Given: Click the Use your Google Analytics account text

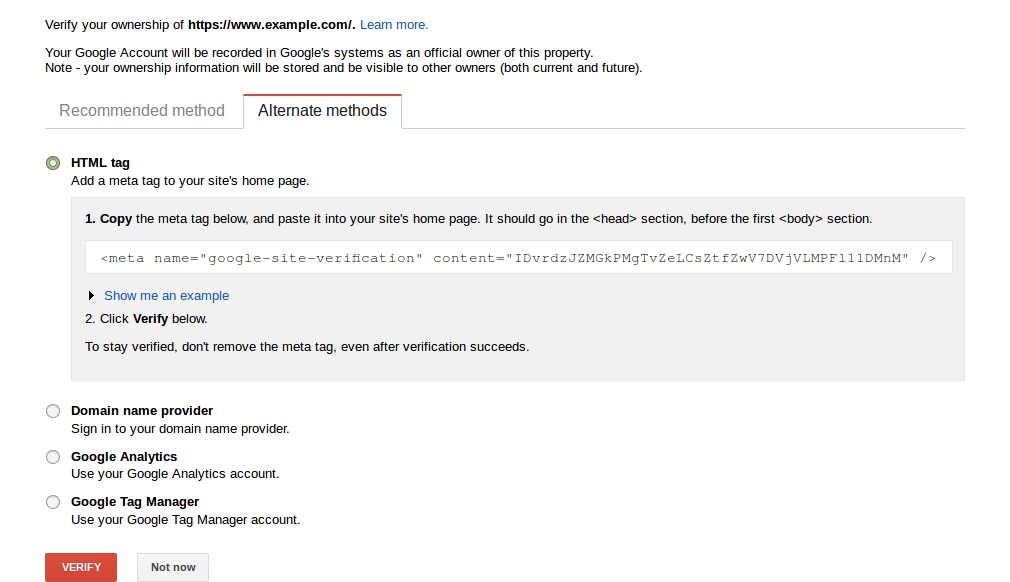Looking at the screenshot, I should pos(175,474).
